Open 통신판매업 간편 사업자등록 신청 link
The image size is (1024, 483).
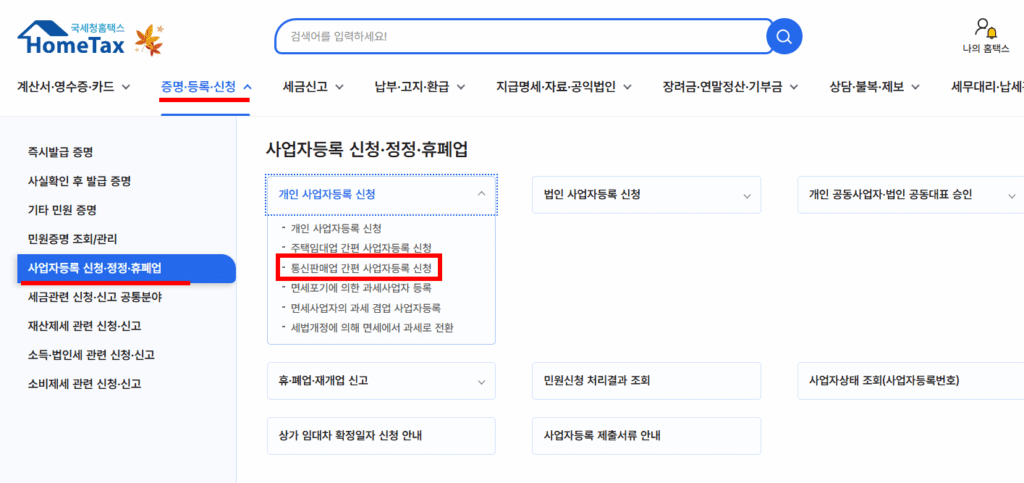pos(361,268)
